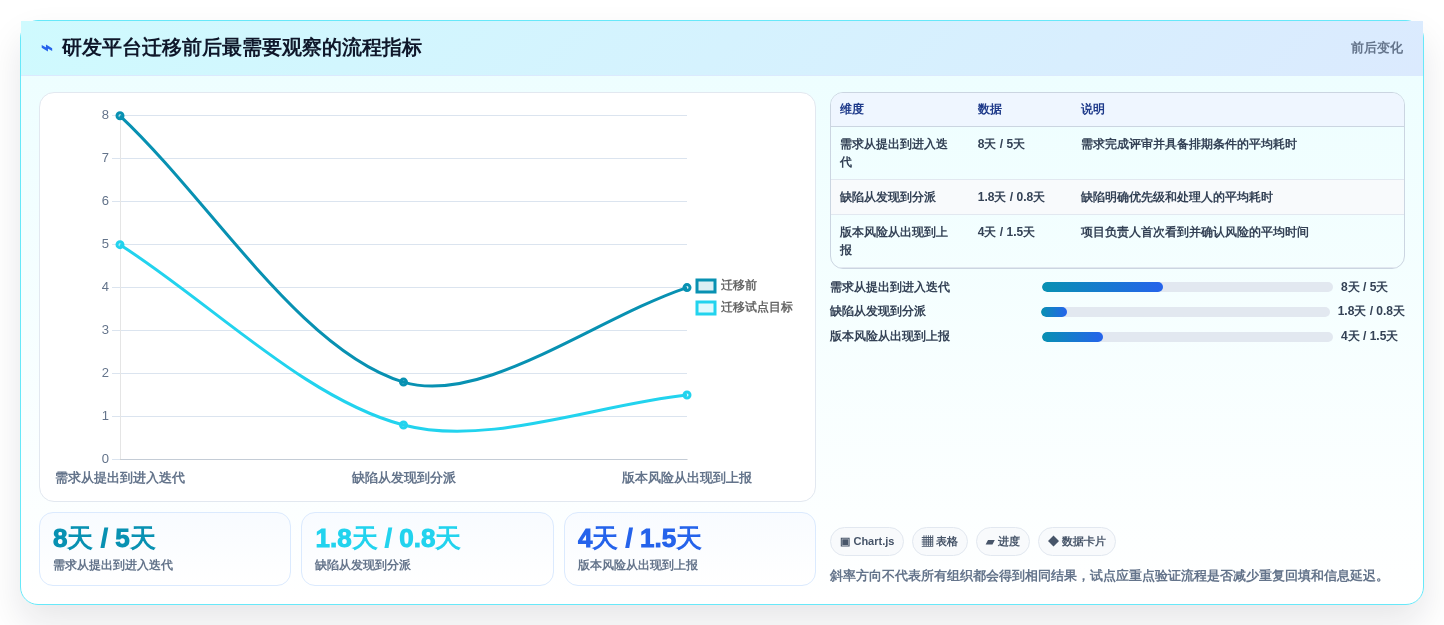Click the 进度 tag chip
Image resolution: width=1444 pixels, height=625 pixels.
point(1003,542)
